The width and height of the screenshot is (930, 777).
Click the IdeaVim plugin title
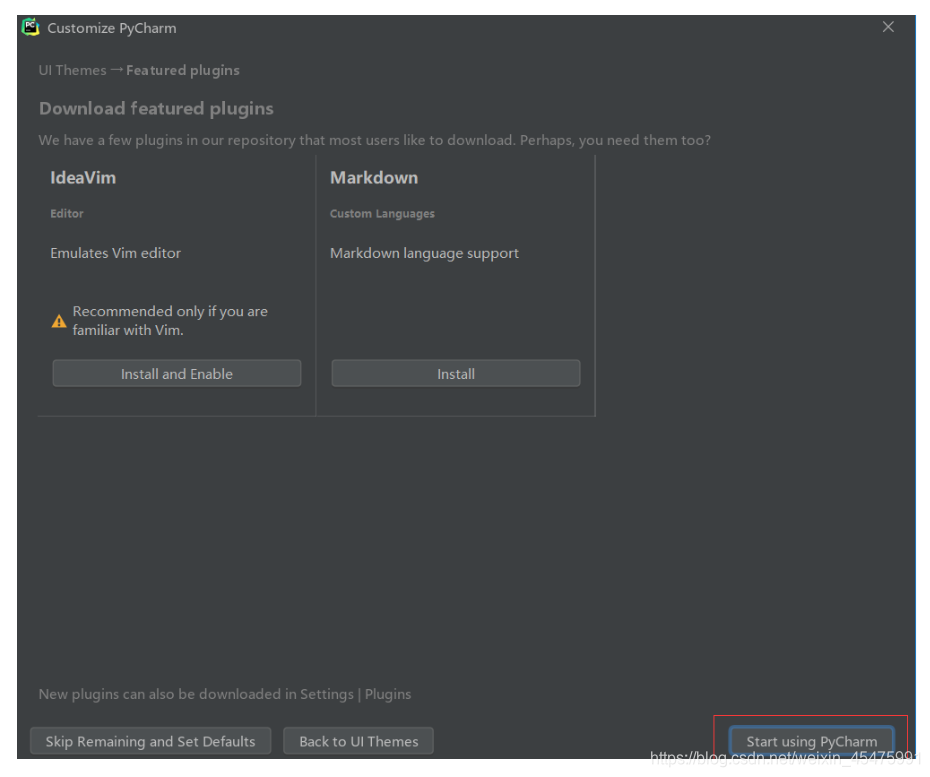click(x=83, y=177)
